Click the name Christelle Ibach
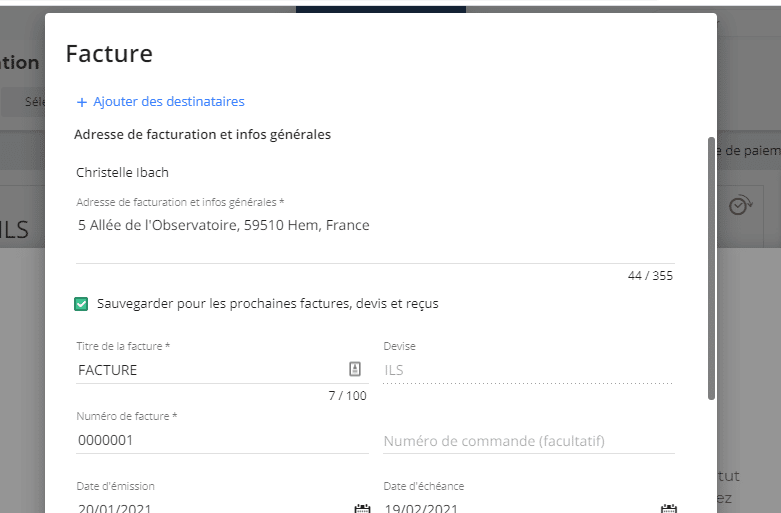The image size is (781, 513). [123, 172]
